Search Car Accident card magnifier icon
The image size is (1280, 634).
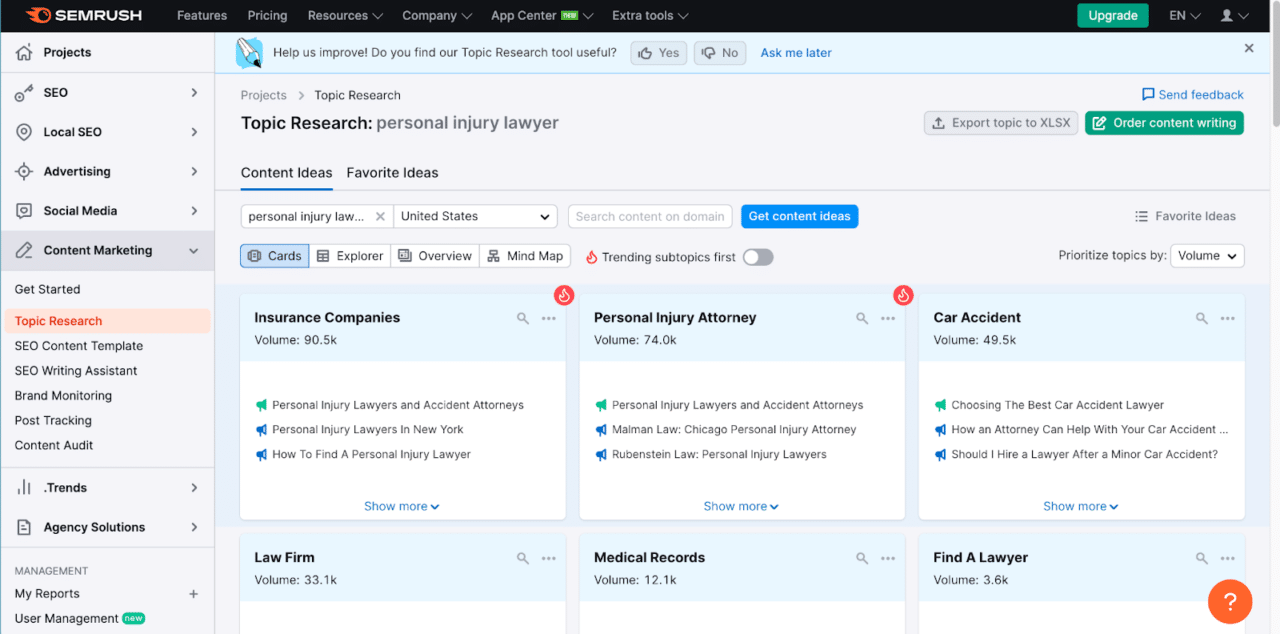tap(1202, 318)
